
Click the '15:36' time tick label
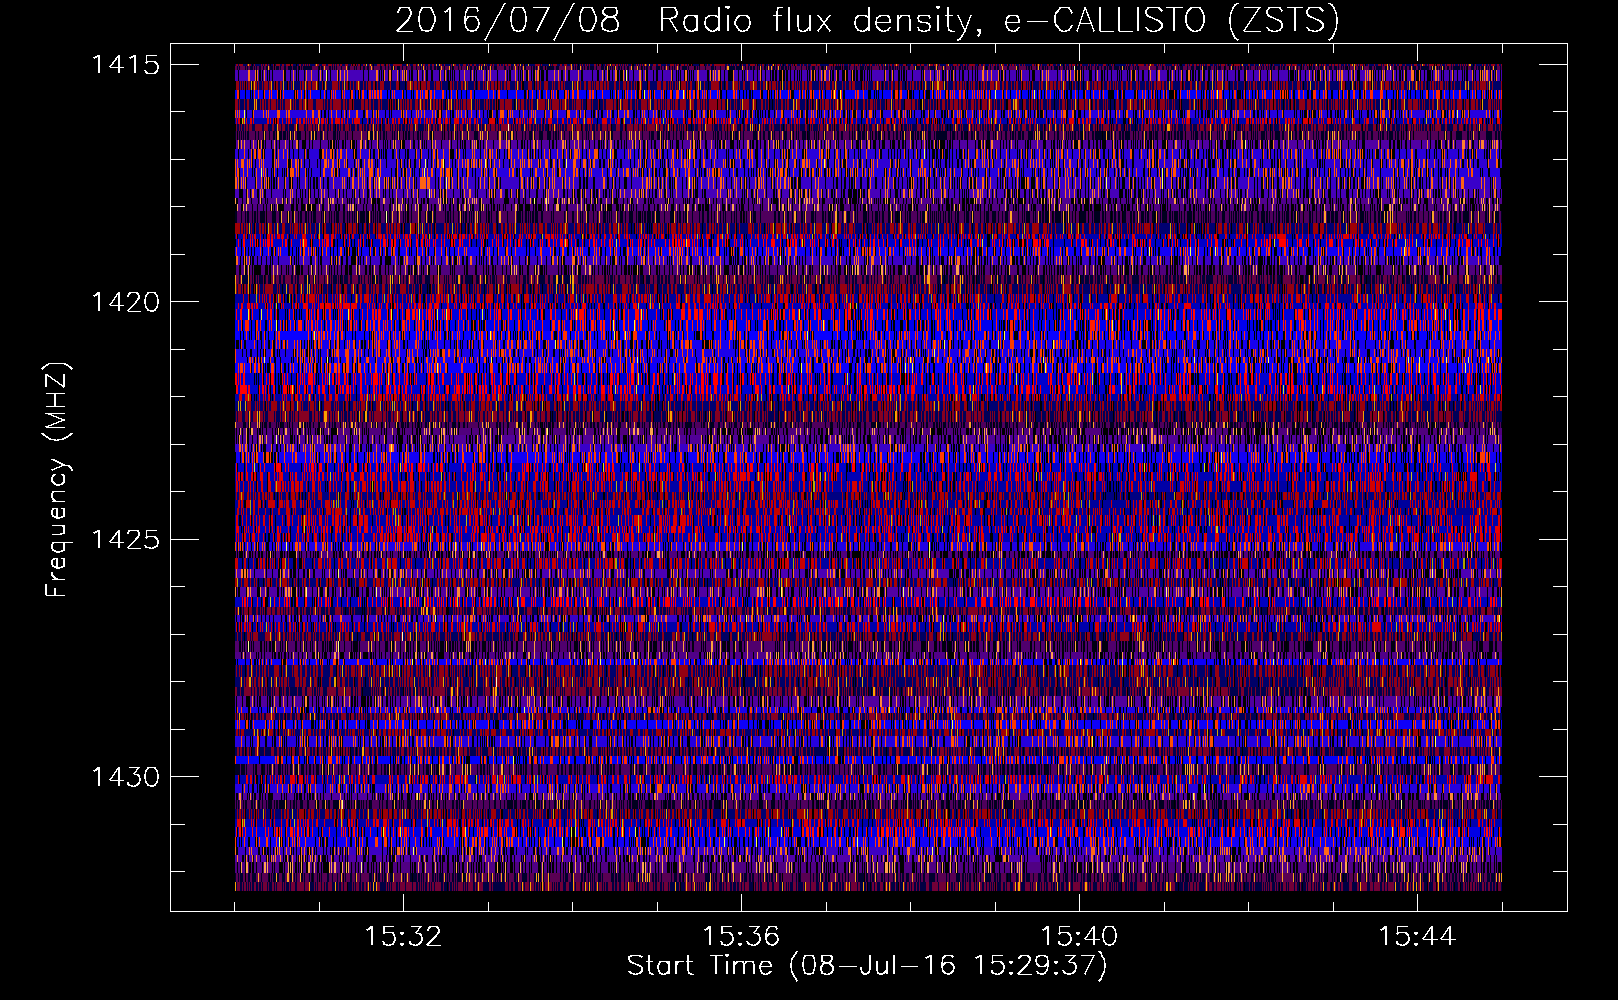(x=741, y=936)
